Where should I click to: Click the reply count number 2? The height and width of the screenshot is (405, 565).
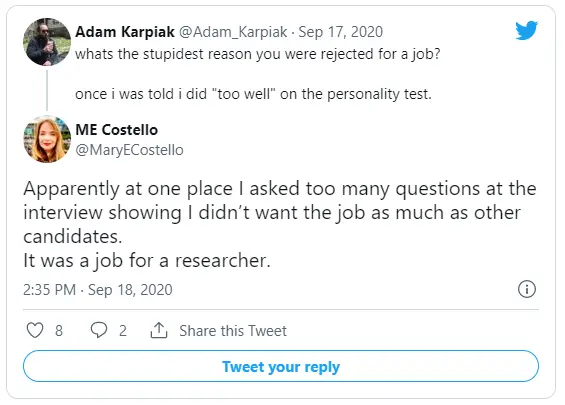click(123, 331)
